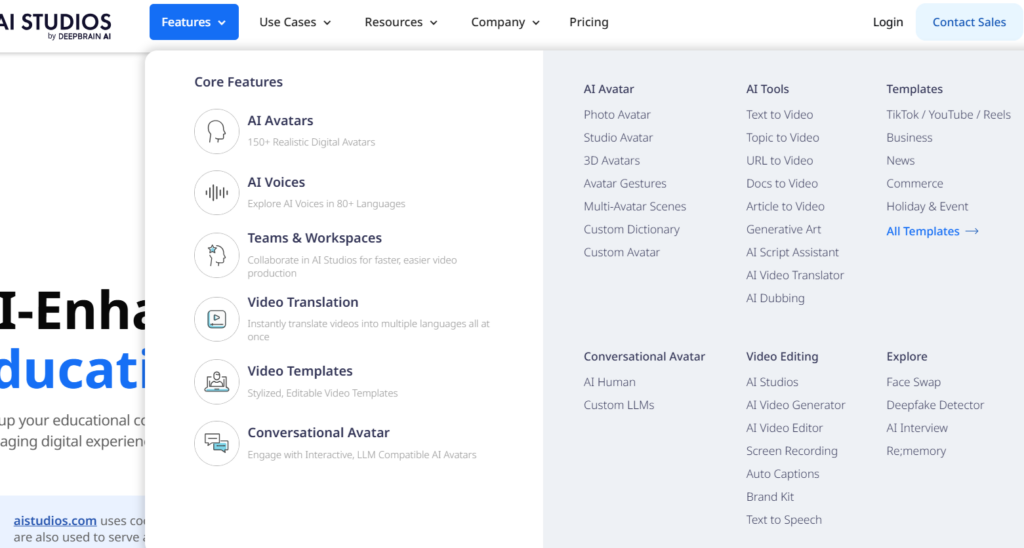Viewport: 1024px width, 548px height.
Task: Expand the Resources dropdown
Action: pyautogui.click(x=401, y=22)
